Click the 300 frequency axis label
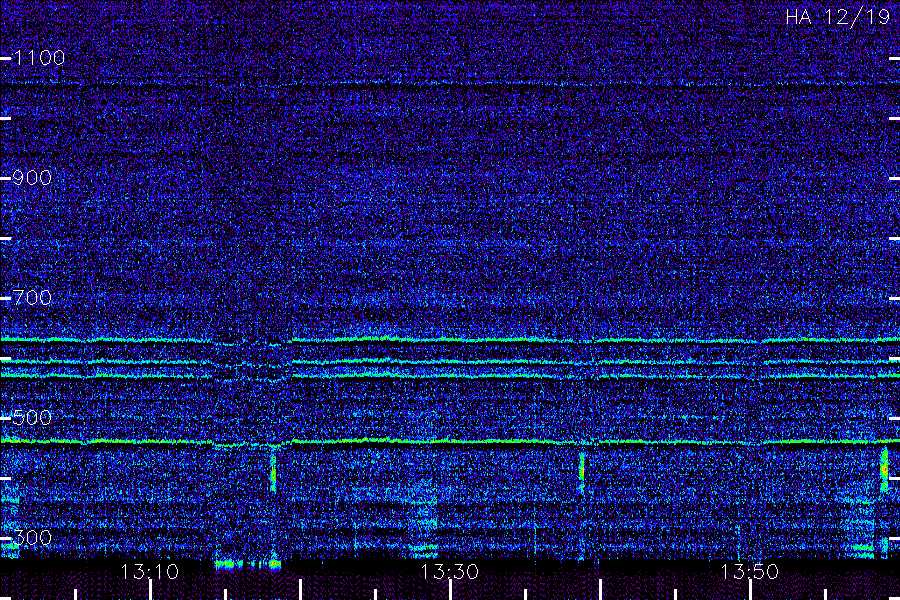This screenshot has height=600, width=900. coord(32,538)
